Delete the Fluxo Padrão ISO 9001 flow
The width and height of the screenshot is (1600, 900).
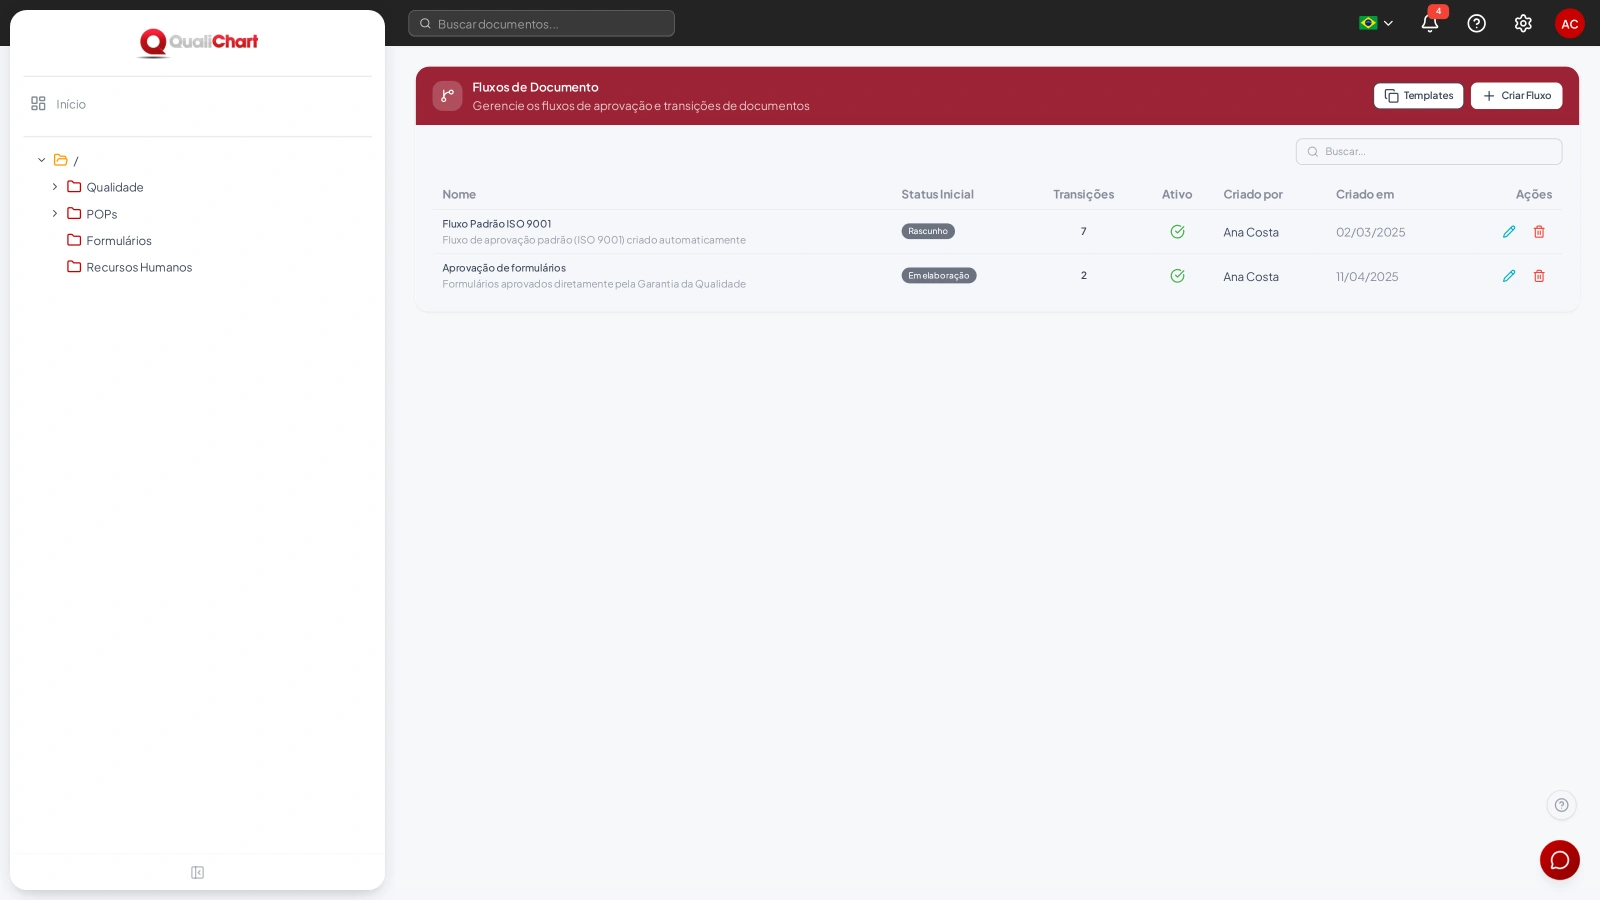pyautogui.click(x=1539, y=232)
